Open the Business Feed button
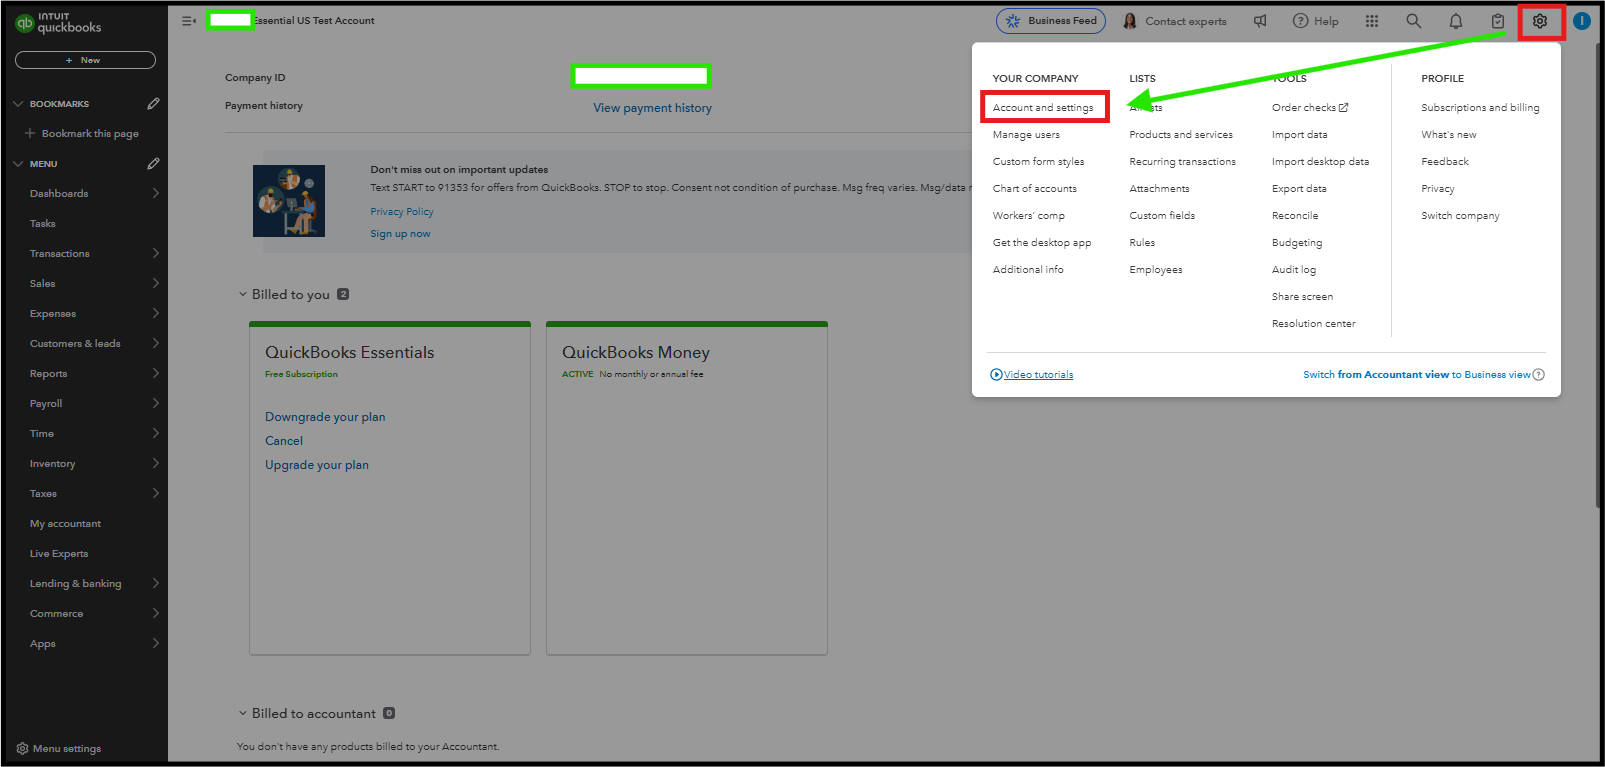 1051,21
